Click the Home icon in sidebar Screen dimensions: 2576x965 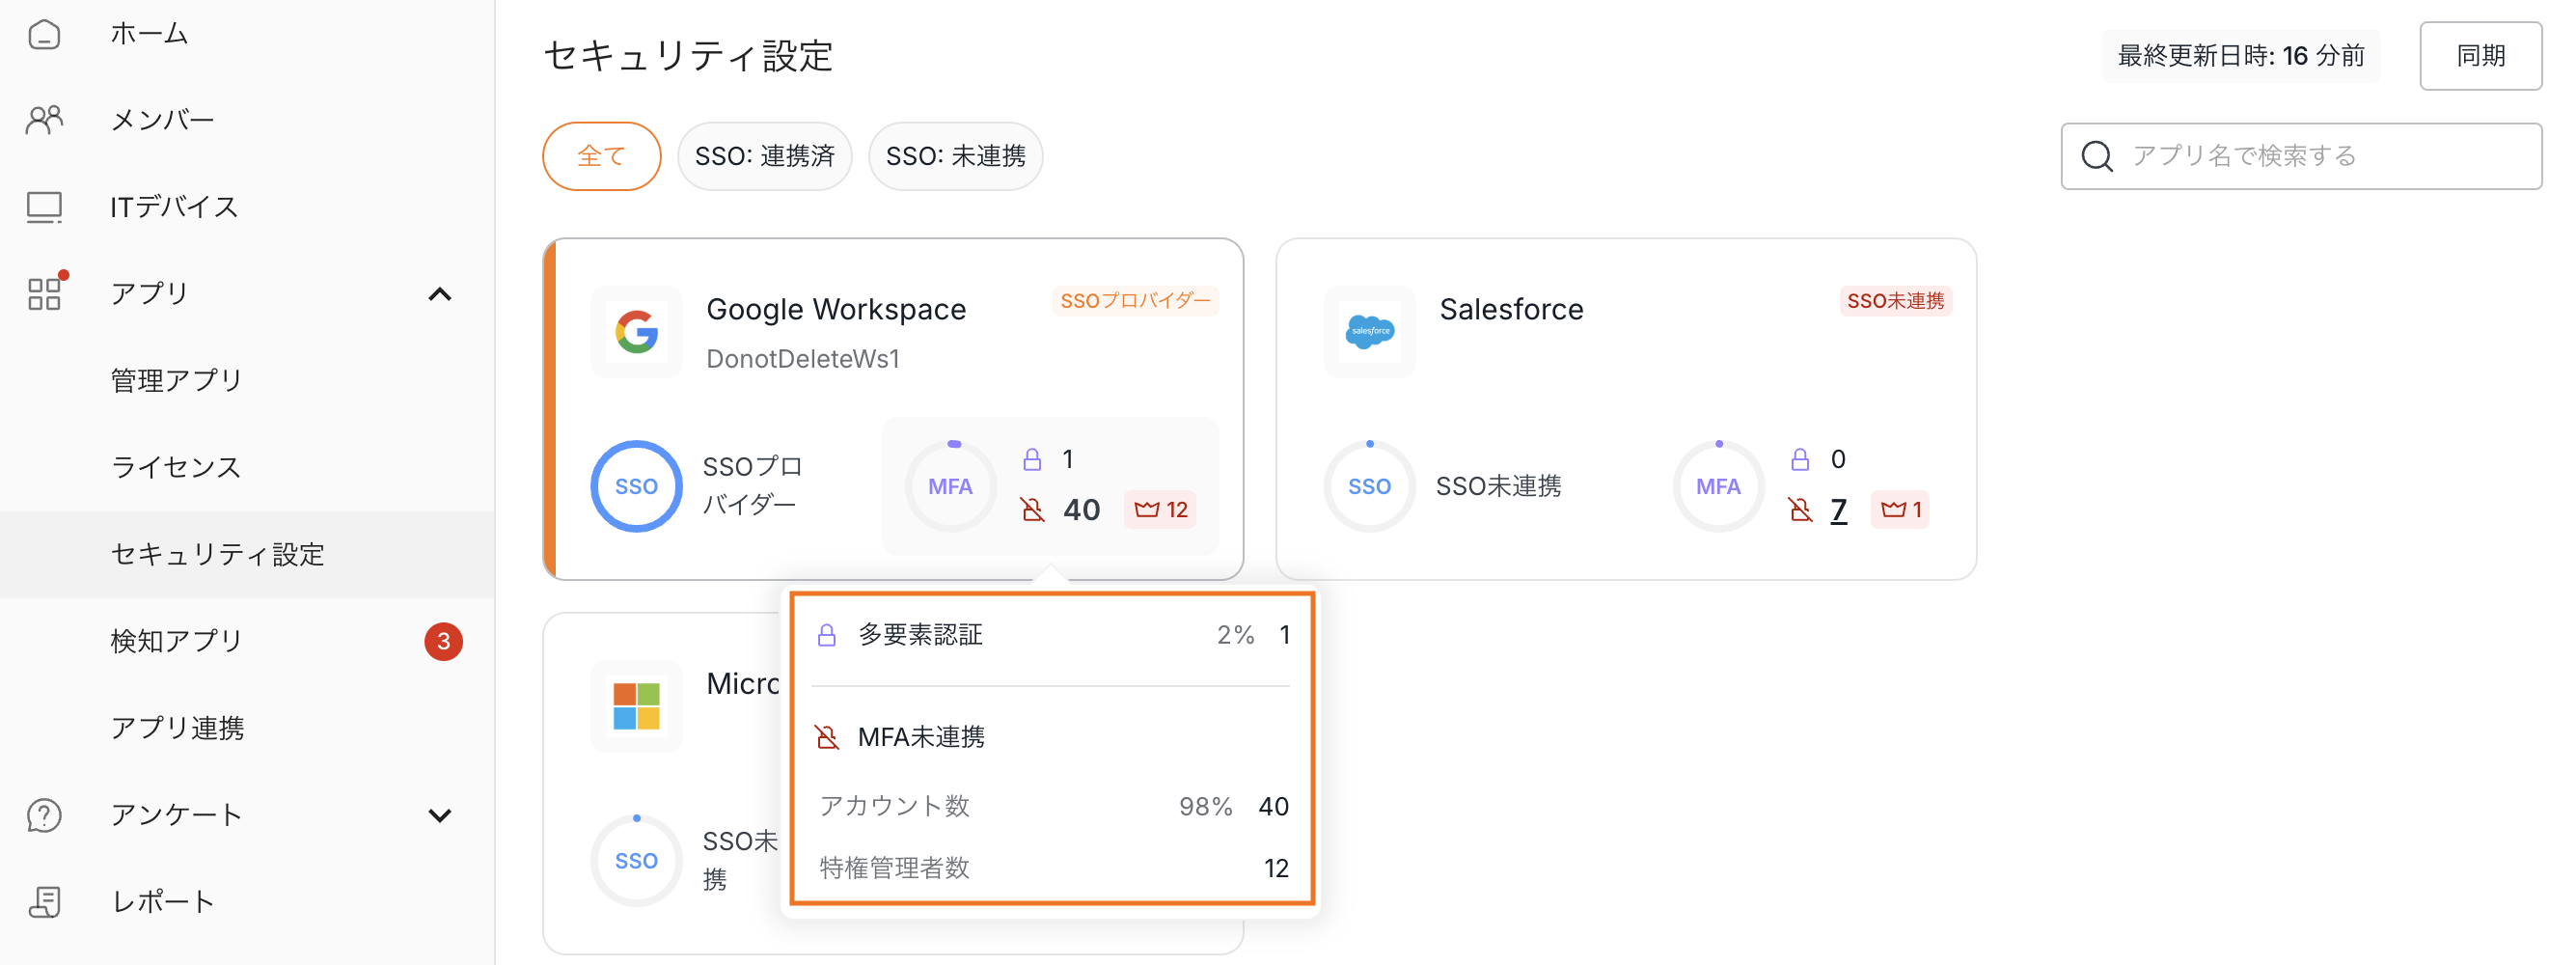coord(44,34)
